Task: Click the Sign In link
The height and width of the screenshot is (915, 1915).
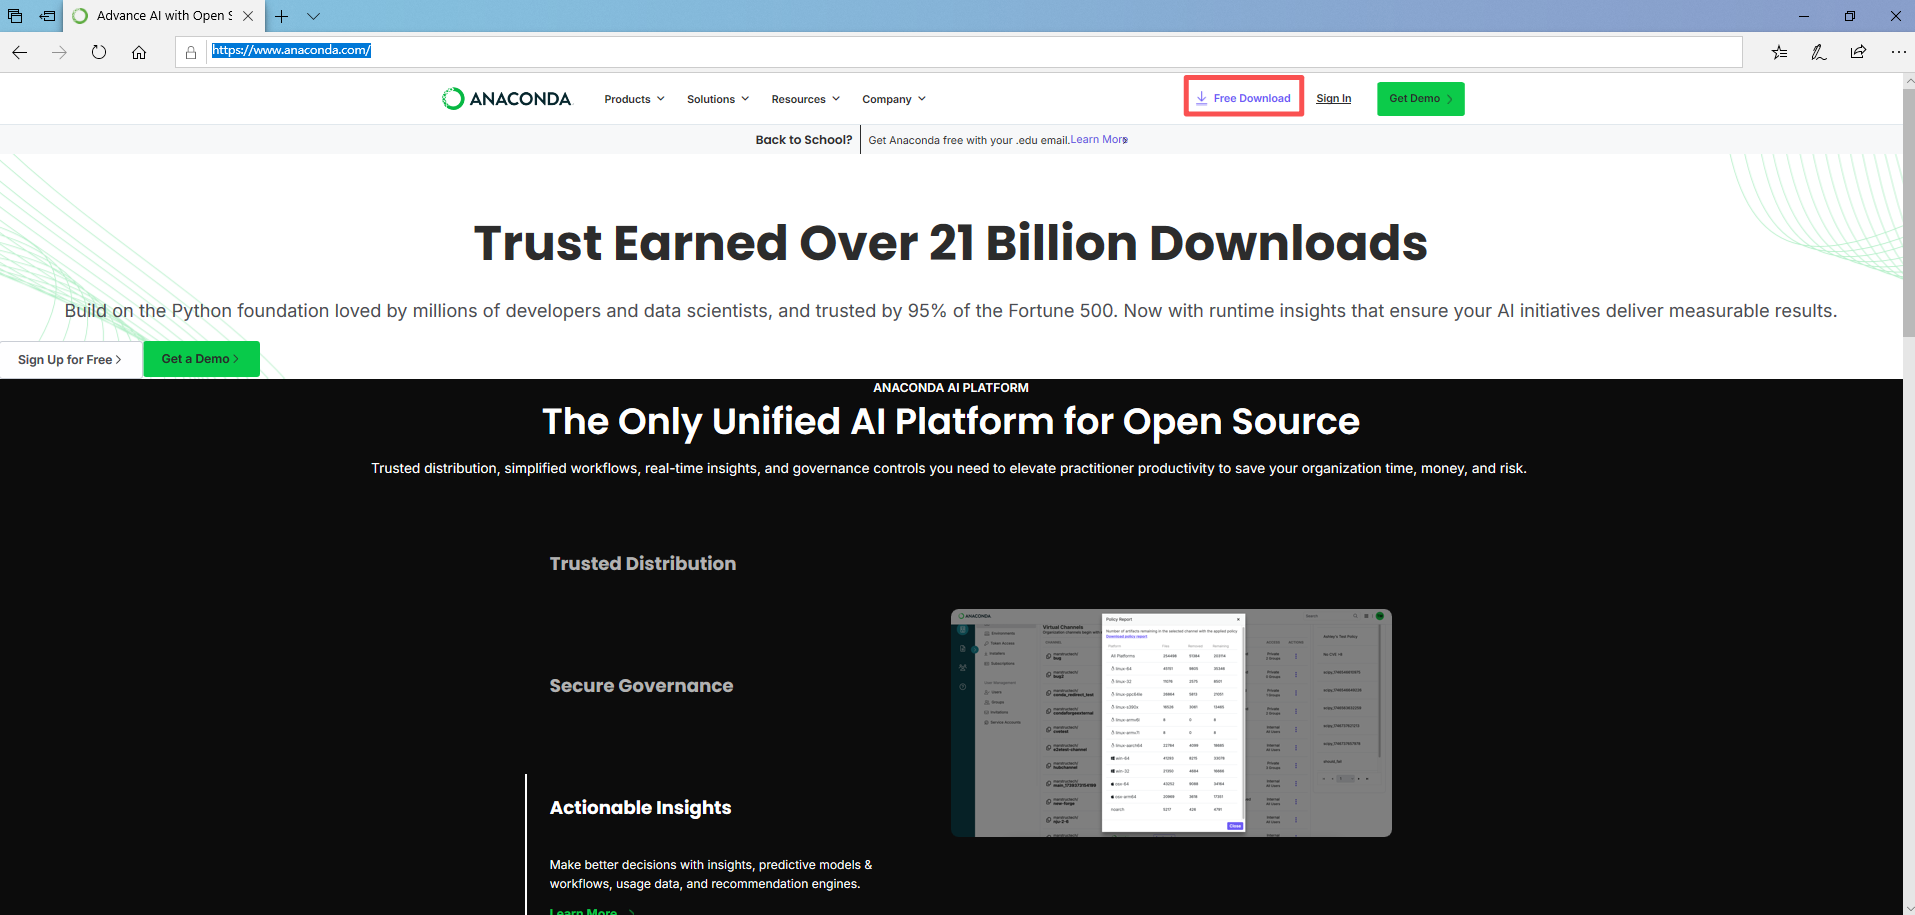Action: coord(1333,98)
